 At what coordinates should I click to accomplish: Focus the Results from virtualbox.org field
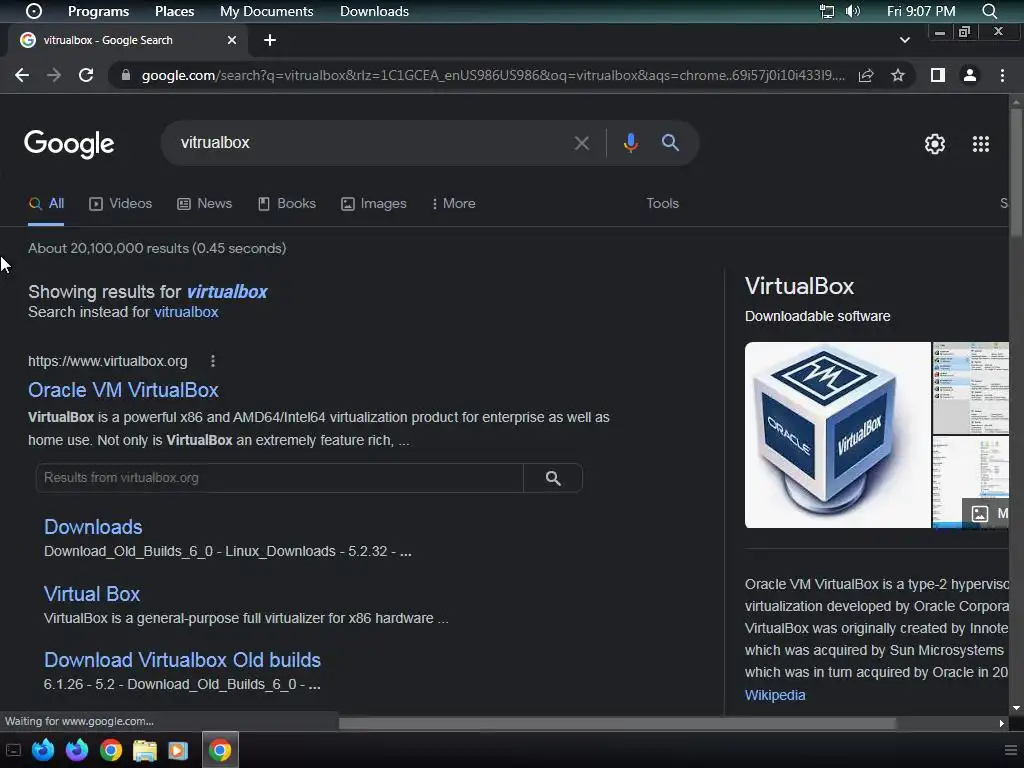click(x=280, y=478)
